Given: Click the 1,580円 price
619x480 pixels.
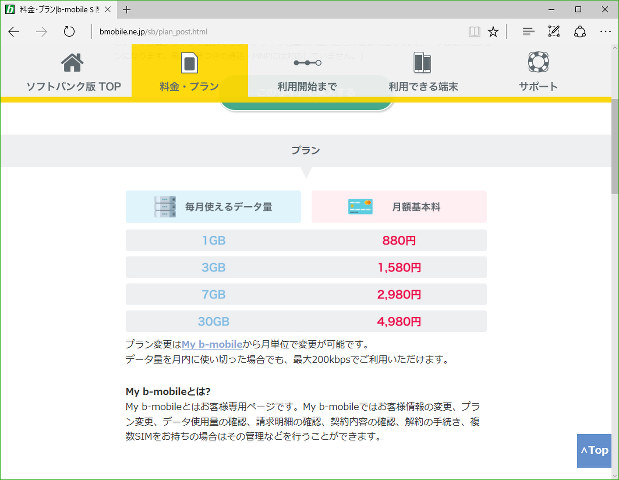Looking at the screenshot, I should 399,268.
